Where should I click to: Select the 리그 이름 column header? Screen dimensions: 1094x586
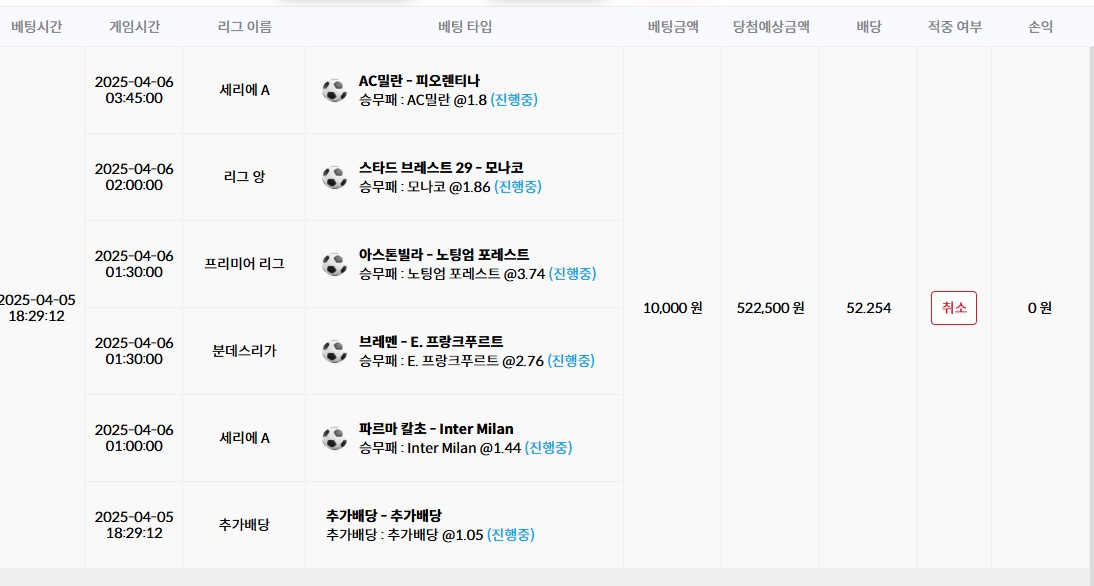click(243, 27)
